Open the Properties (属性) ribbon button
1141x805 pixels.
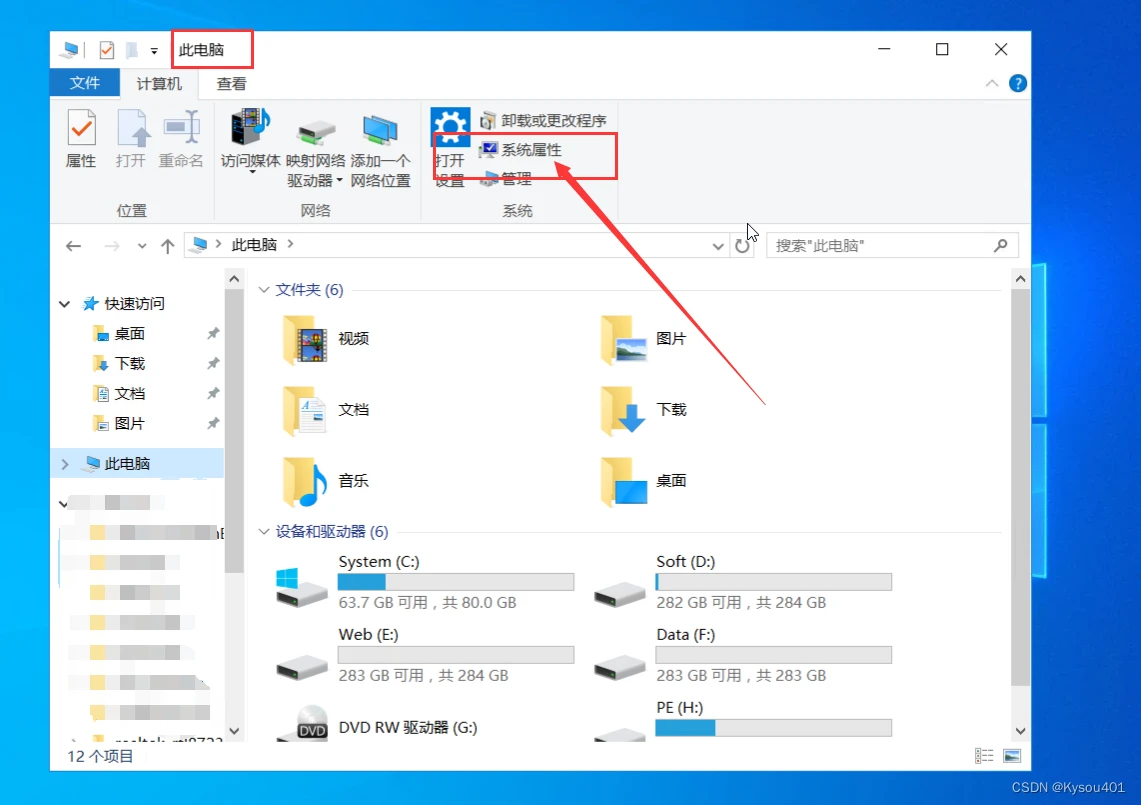click(81, 139)
